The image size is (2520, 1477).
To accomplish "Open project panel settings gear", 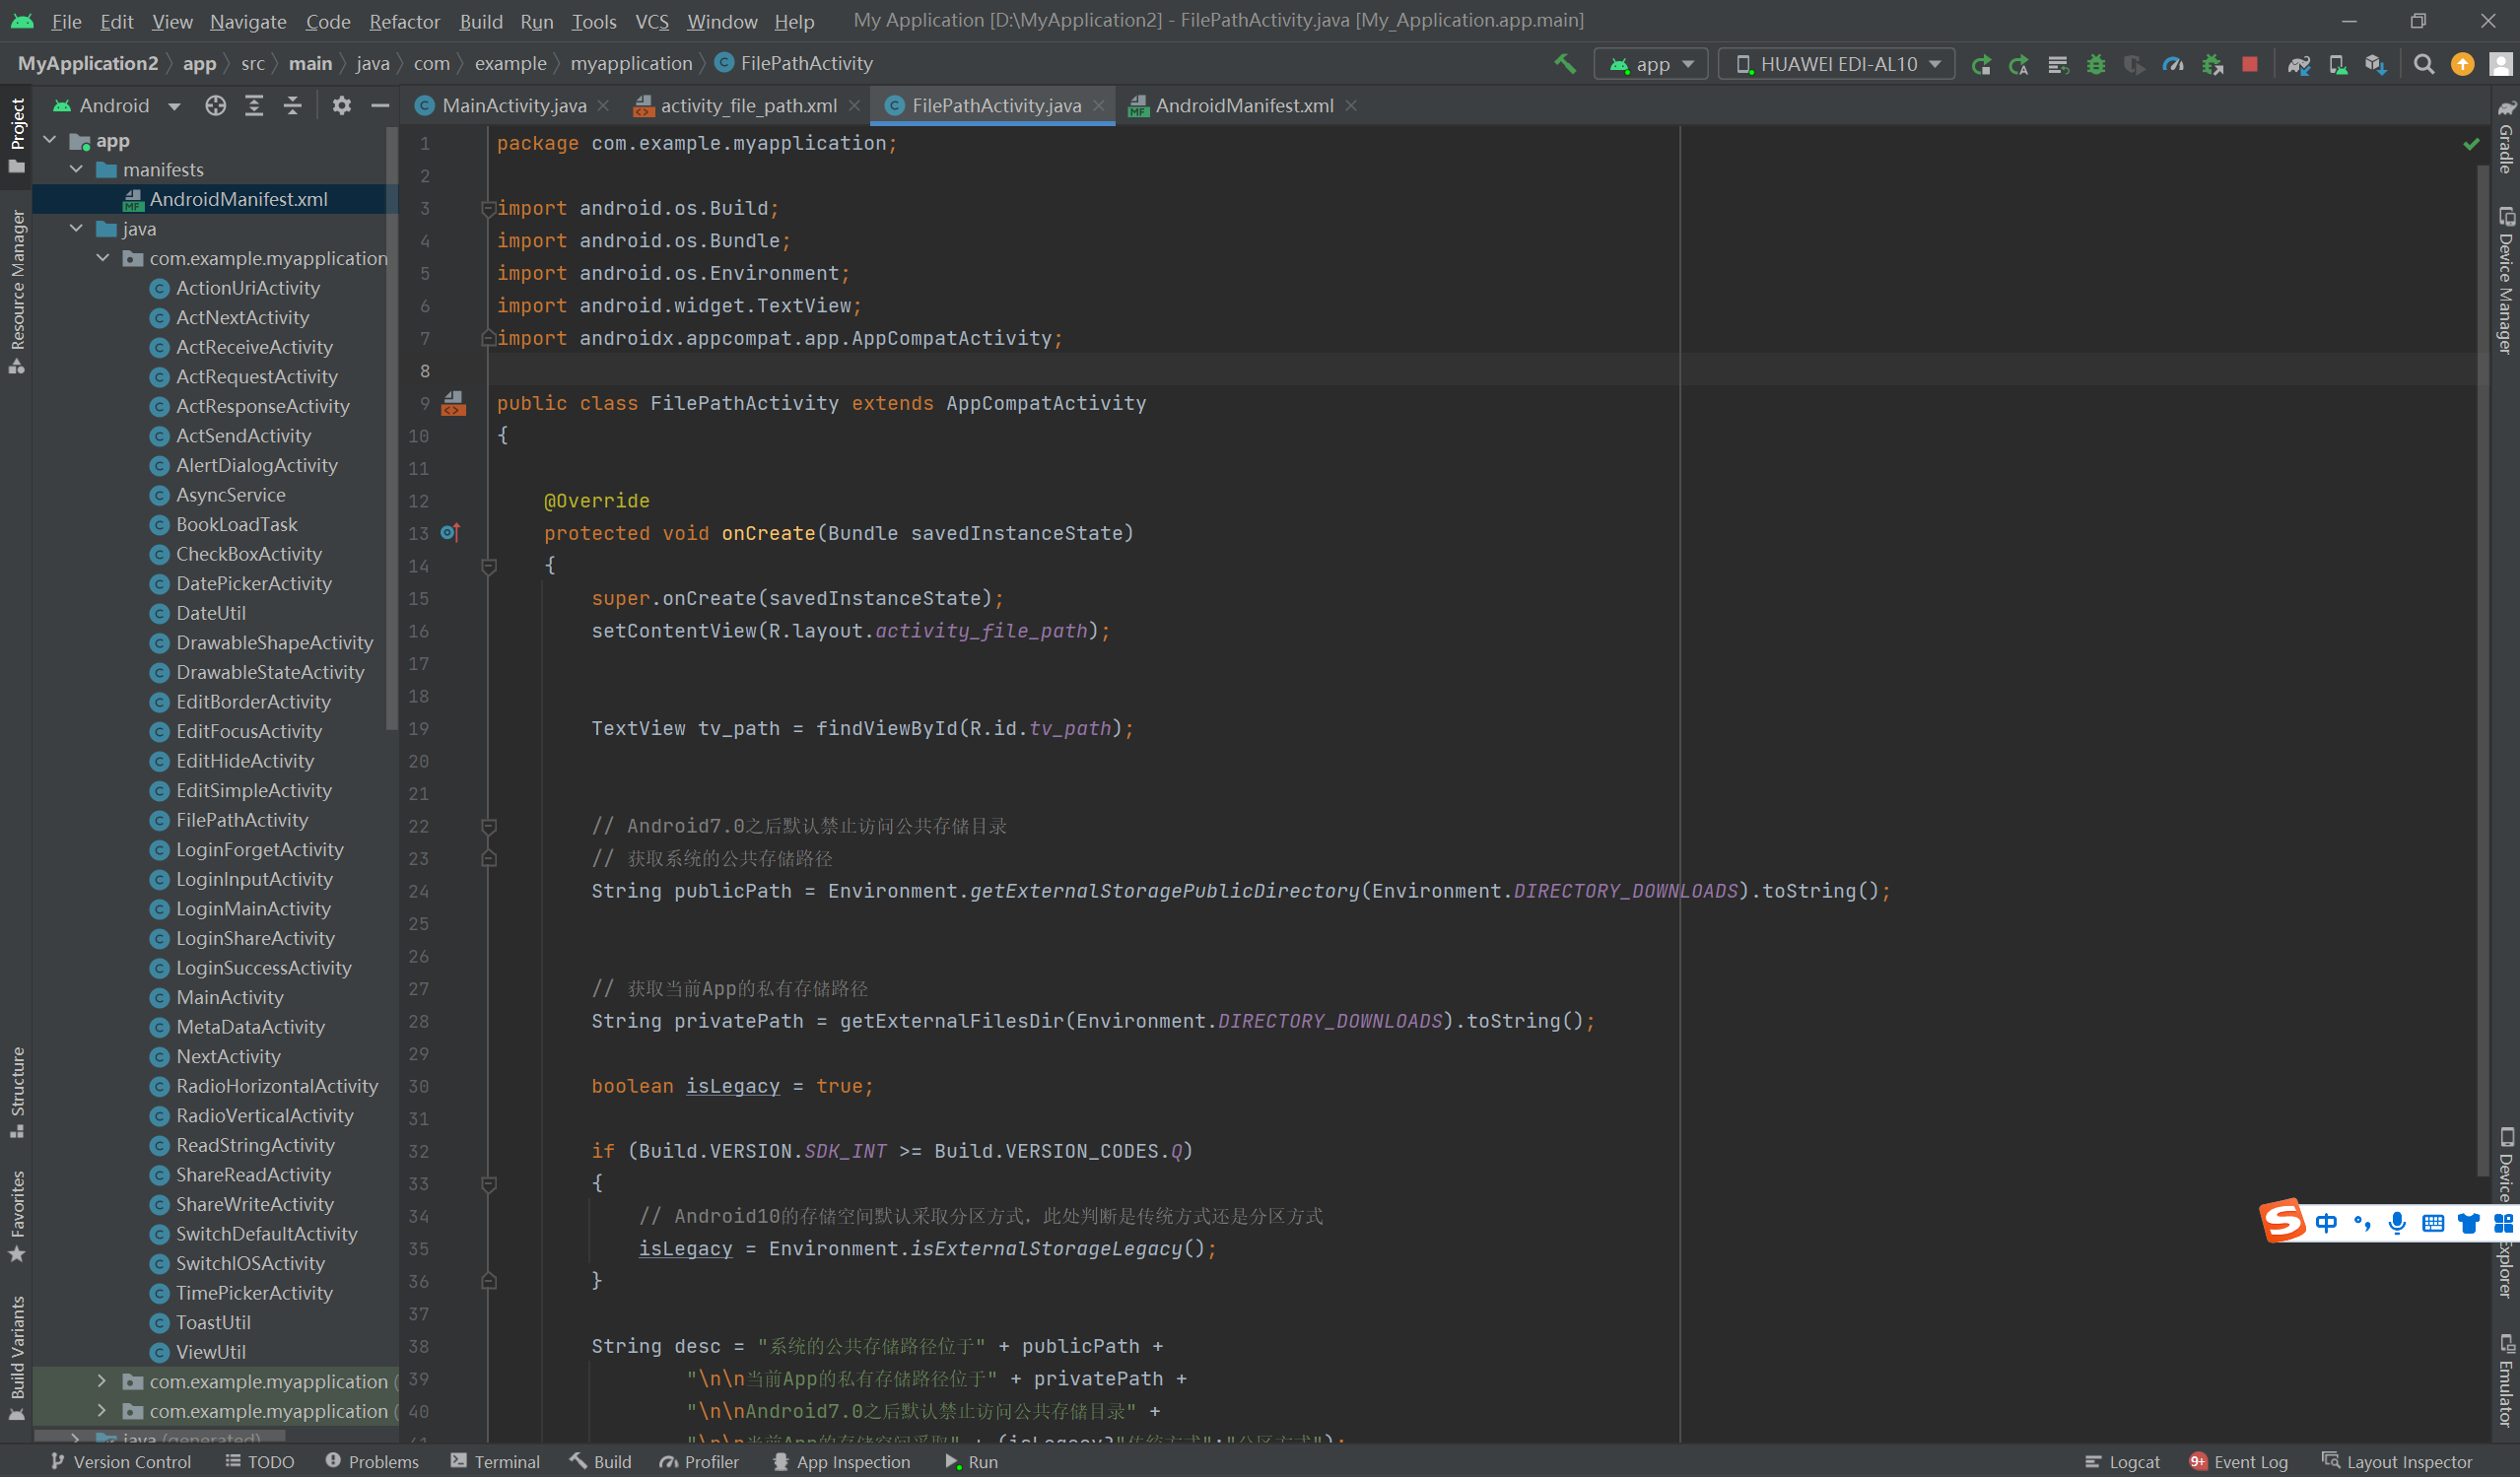I will 341,105.
